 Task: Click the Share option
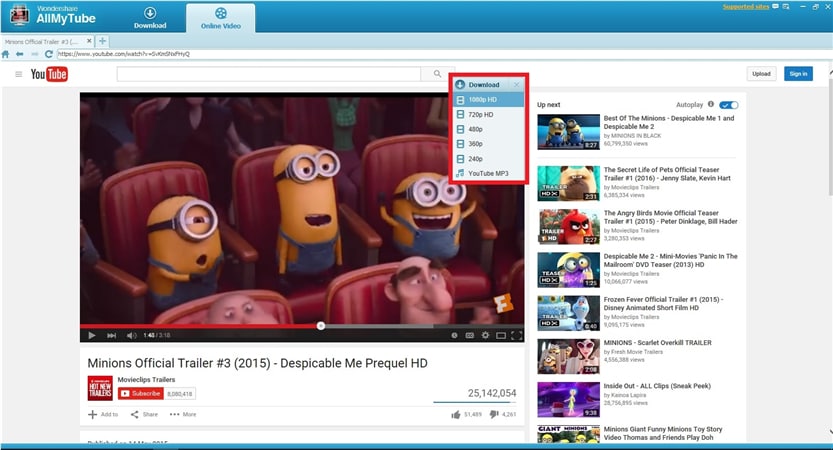(144, 414)
